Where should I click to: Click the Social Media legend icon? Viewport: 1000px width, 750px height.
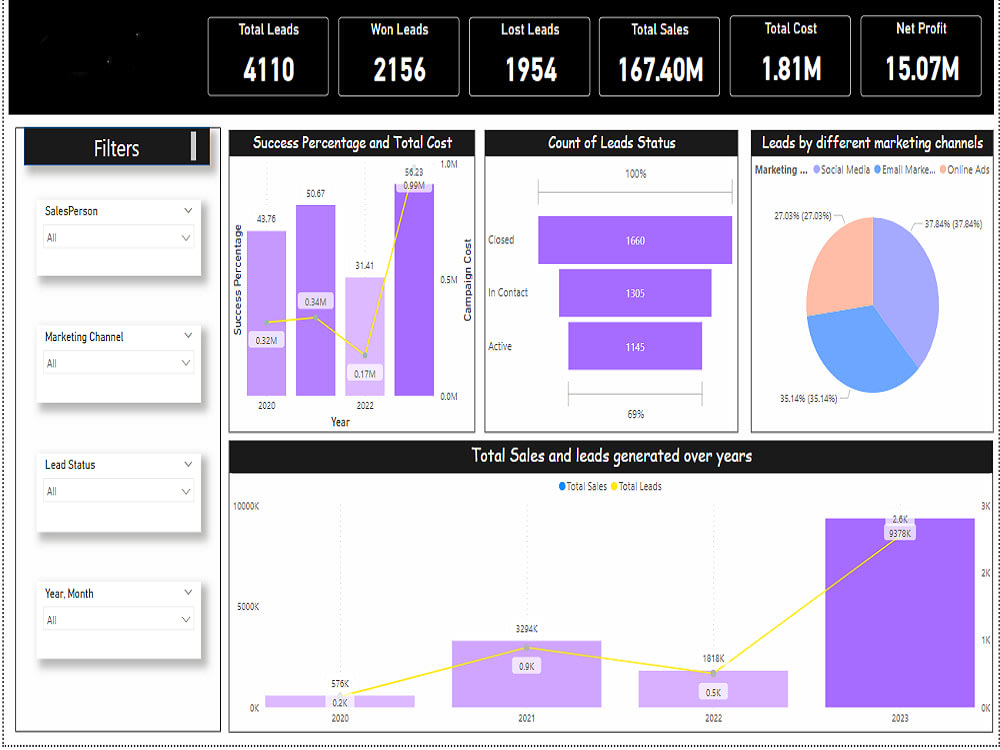(x=816, y=171)
